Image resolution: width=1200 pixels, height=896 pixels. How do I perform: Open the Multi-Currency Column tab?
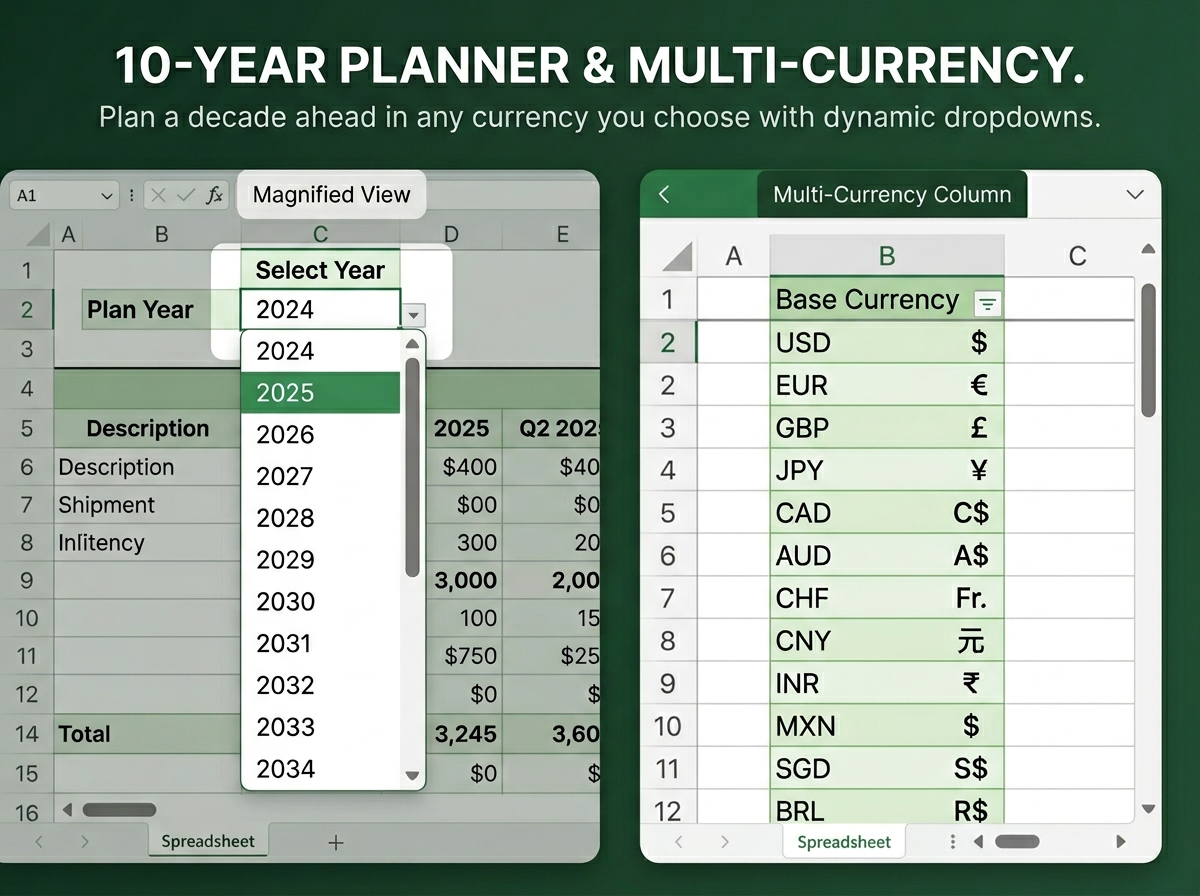point(892,195)
